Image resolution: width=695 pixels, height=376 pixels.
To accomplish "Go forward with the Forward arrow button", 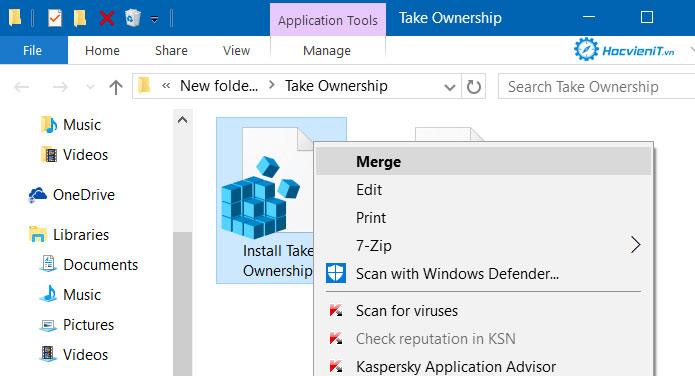I will click(x=60, y=86).
